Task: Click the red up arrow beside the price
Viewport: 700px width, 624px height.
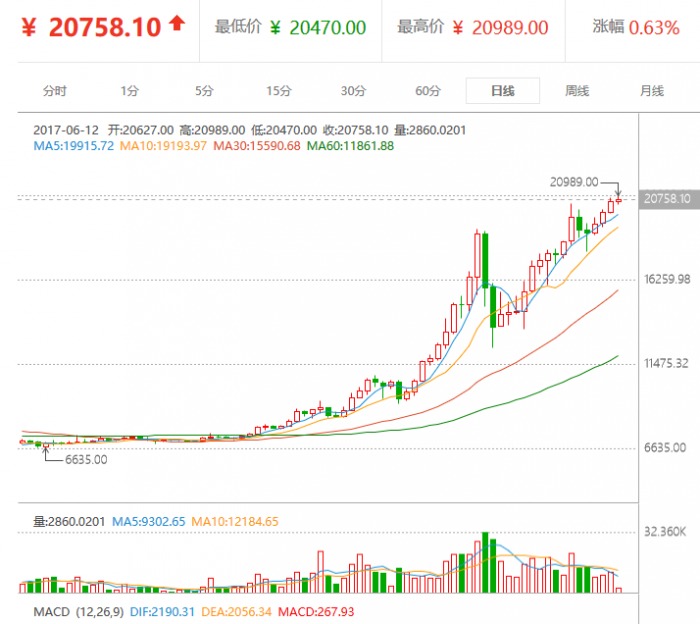Action: click(177, 24)
